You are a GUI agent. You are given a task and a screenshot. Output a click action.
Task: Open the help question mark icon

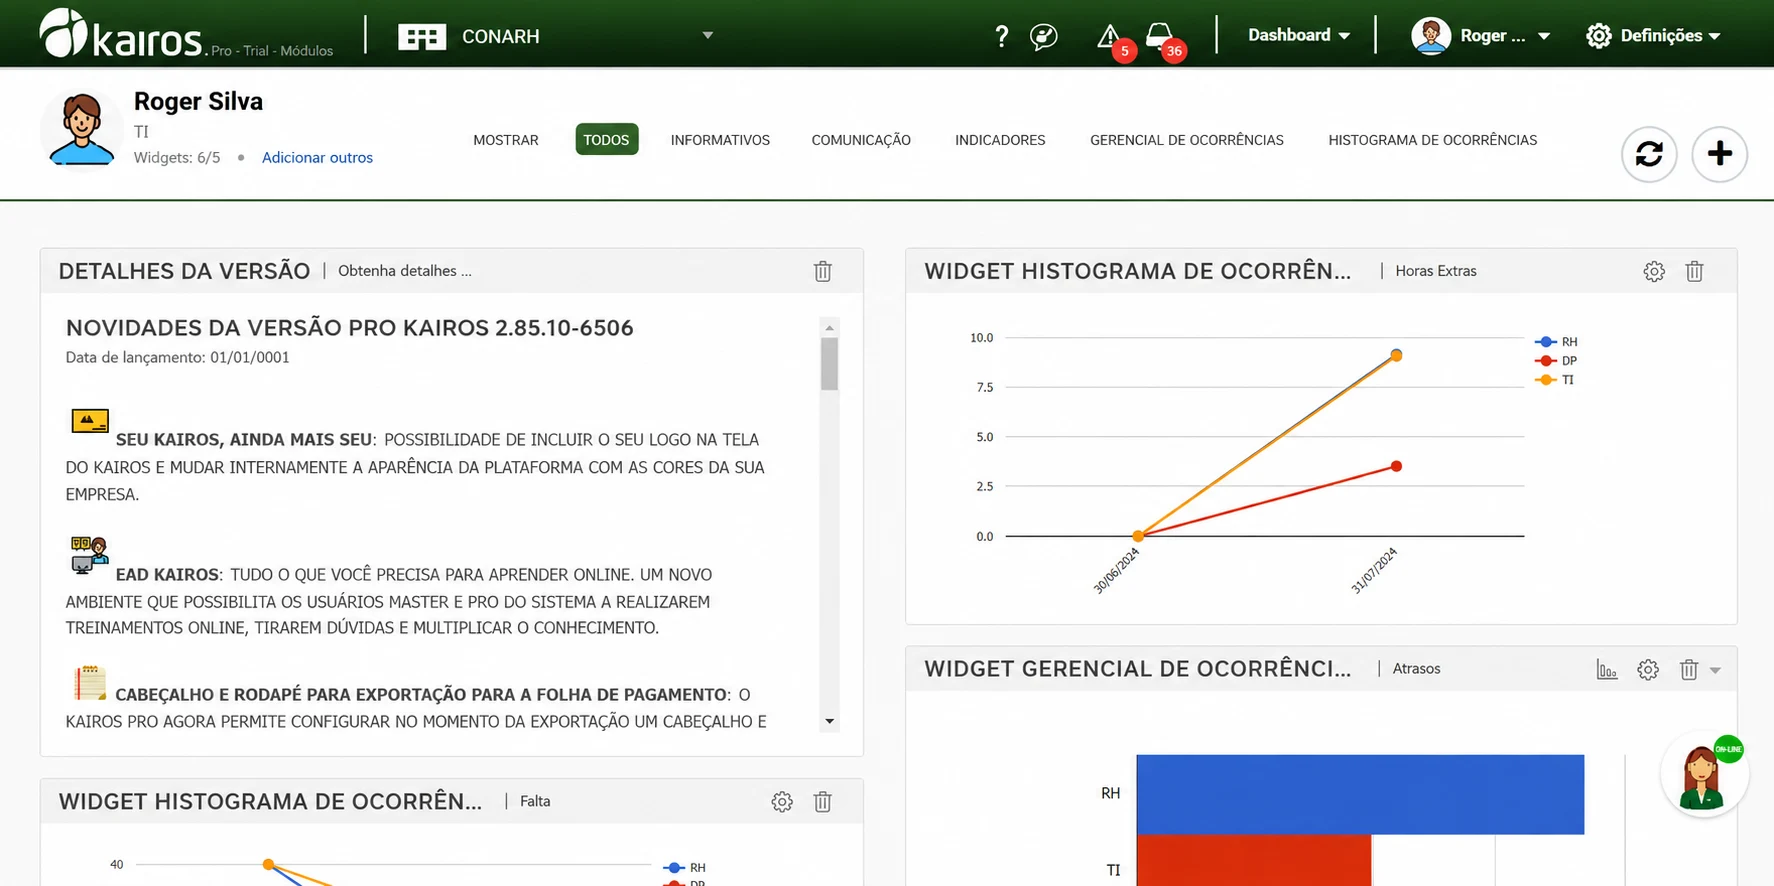pyautogui.click(x=1001, y=36)
